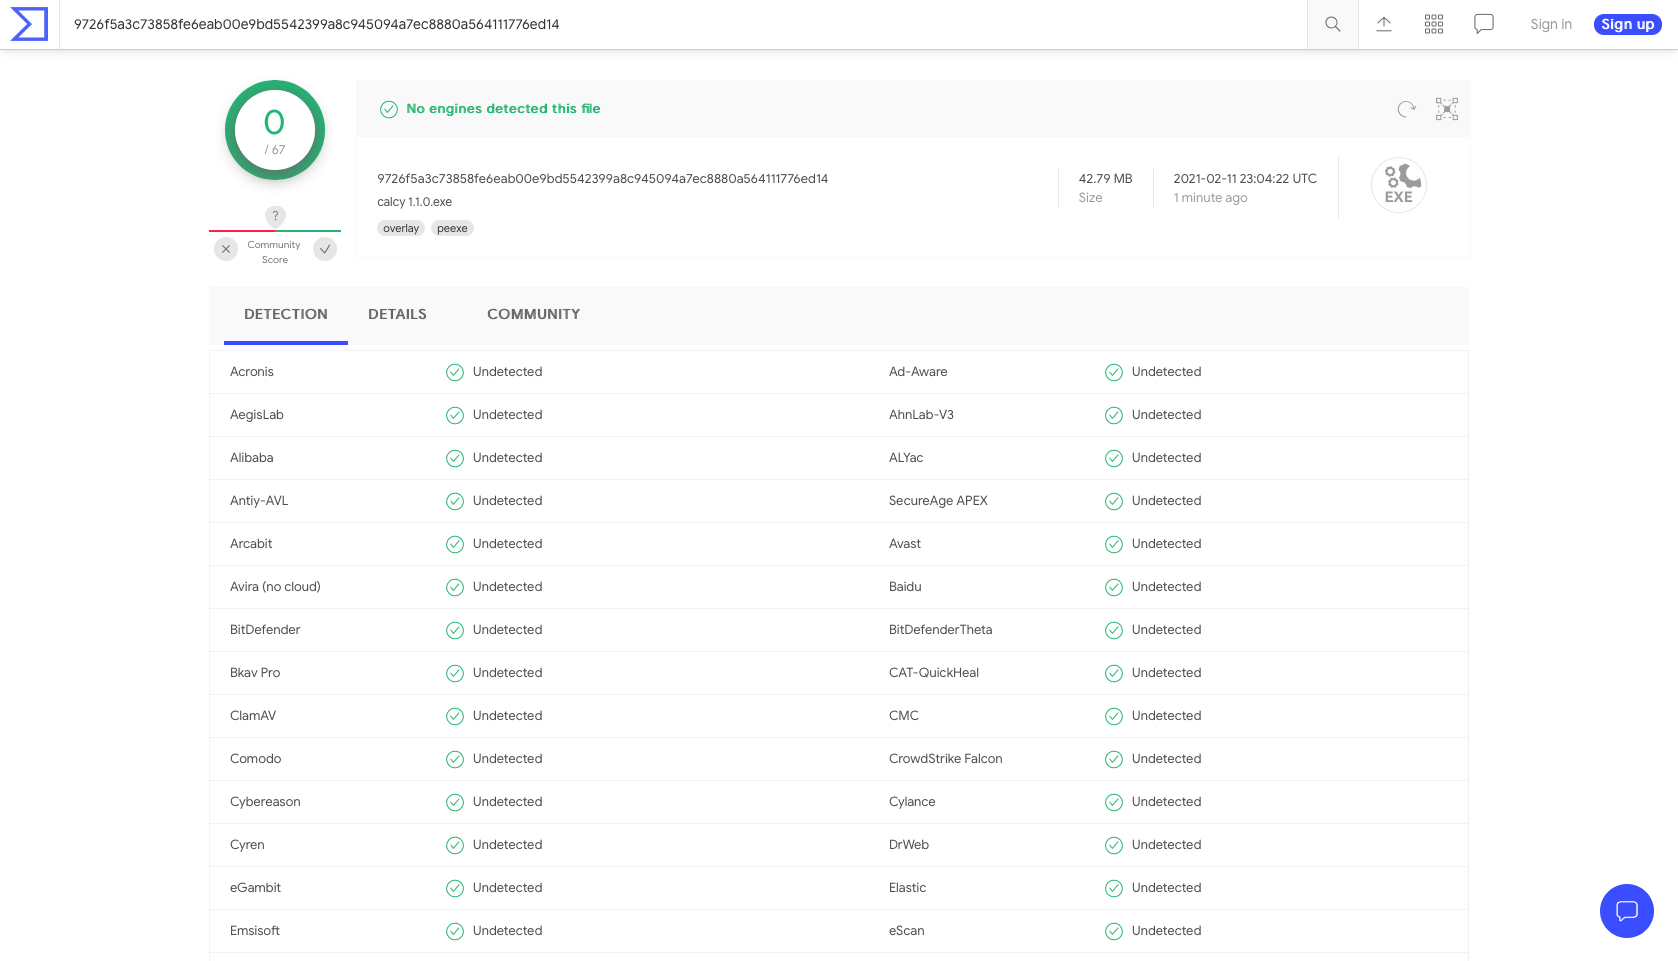
Task: Click the AegisLab engine name
Action: [257, 415]
